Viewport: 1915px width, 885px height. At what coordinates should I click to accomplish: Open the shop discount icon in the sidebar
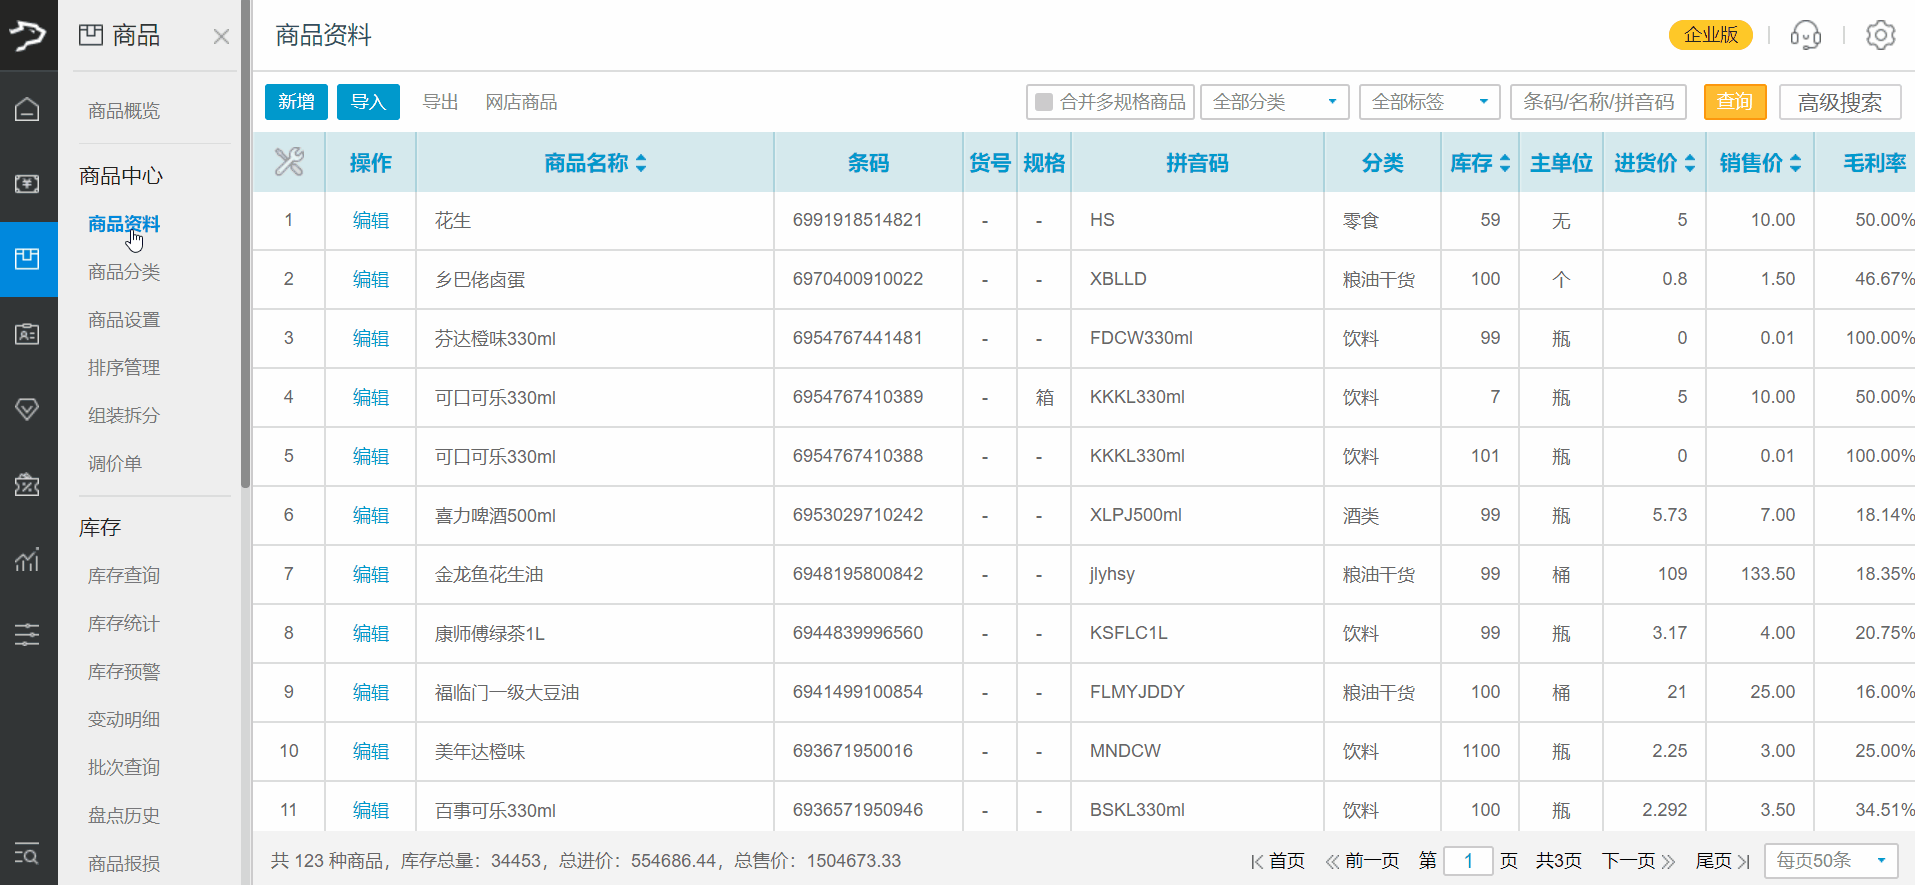click(x=28, y=484)
